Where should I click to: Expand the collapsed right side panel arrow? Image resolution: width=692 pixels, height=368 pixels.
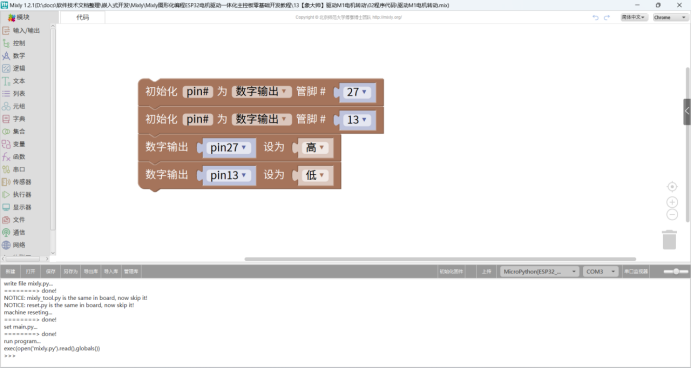coord(687,112)
